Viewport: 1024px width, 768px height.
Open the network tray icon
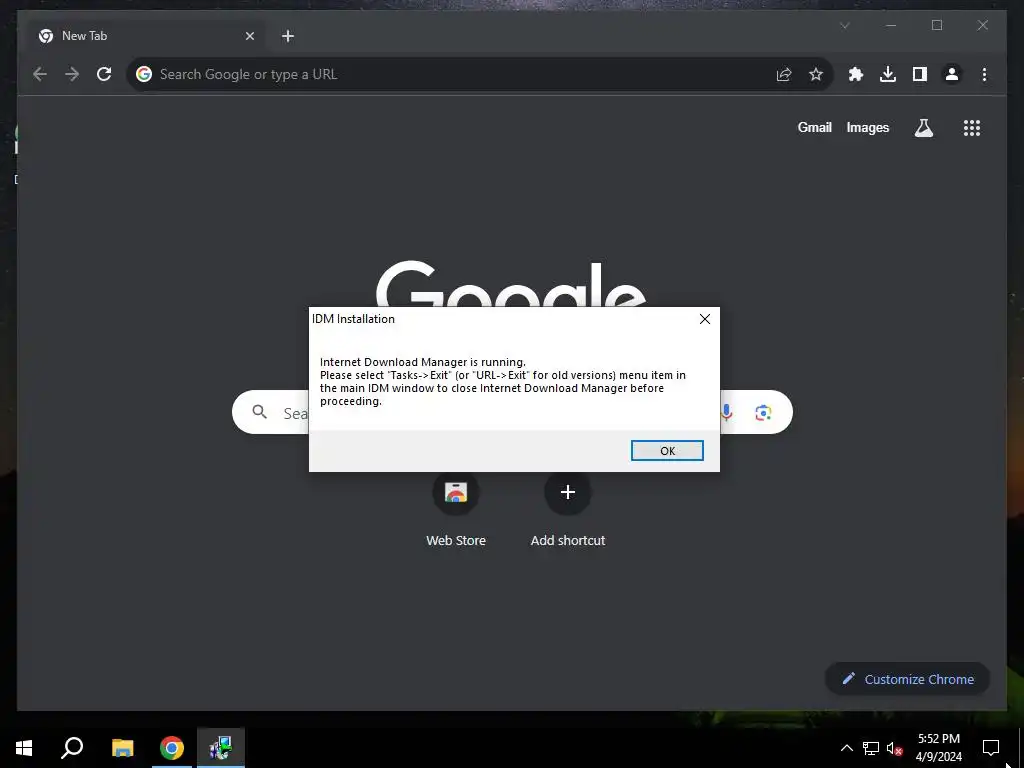[x=871, y=748]
